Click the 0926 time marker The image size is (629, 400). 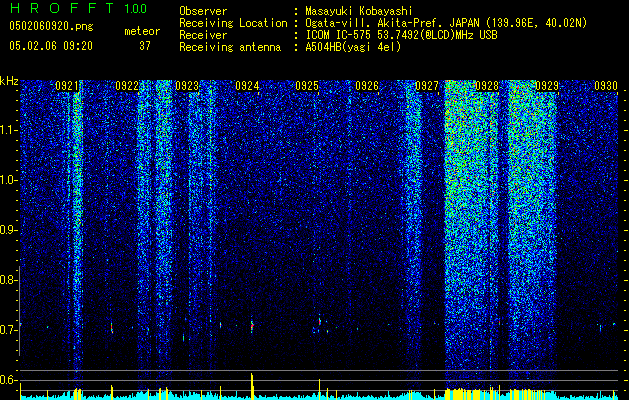point(367,86)
